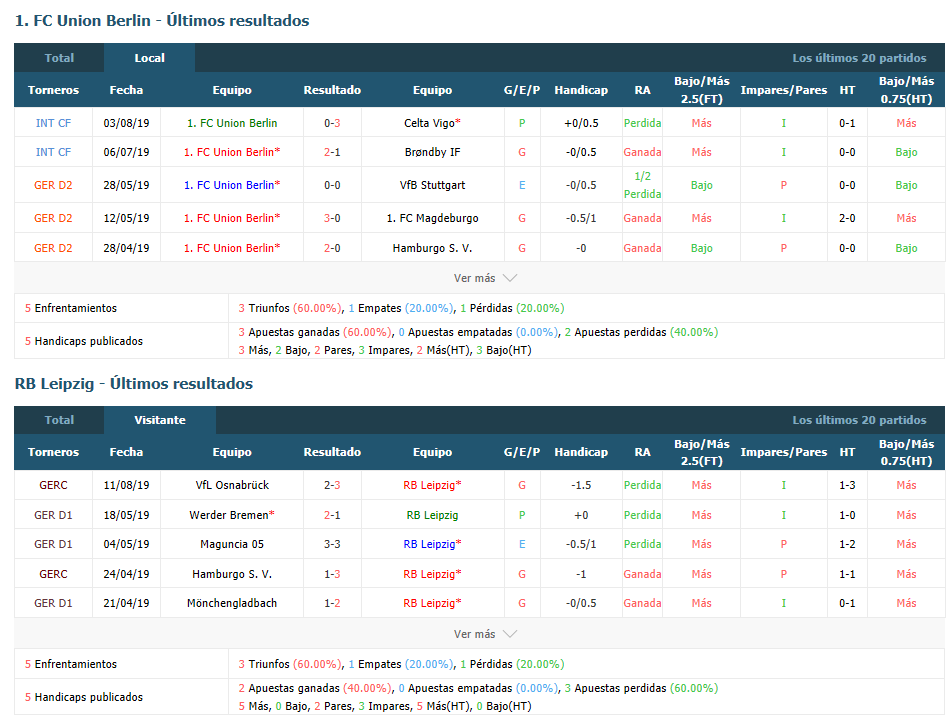Click 'Los últimos 20 partidos' in Union Berlin table

click(x=859, y=58)
